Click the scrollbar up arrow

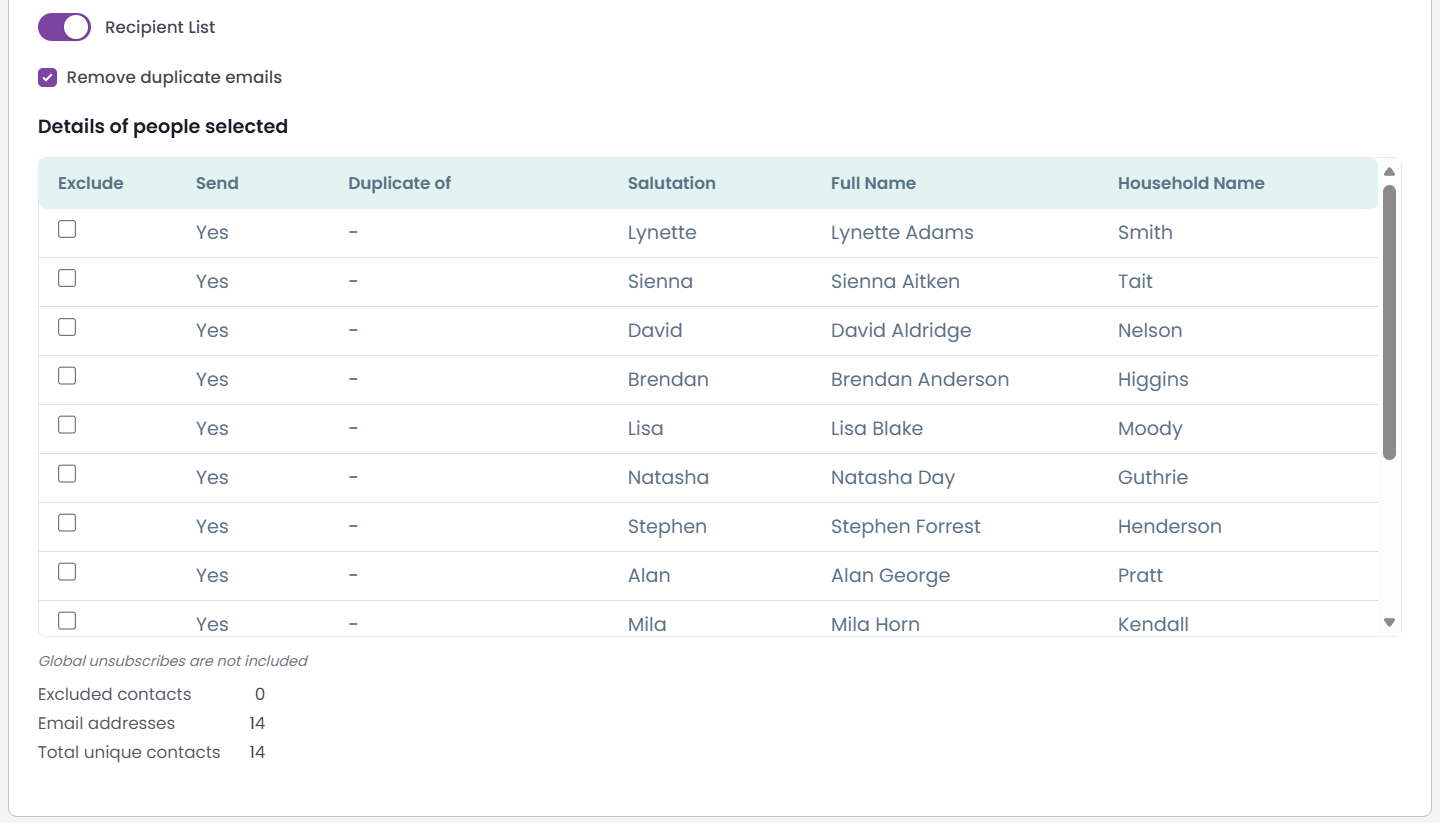[1389, 171]
